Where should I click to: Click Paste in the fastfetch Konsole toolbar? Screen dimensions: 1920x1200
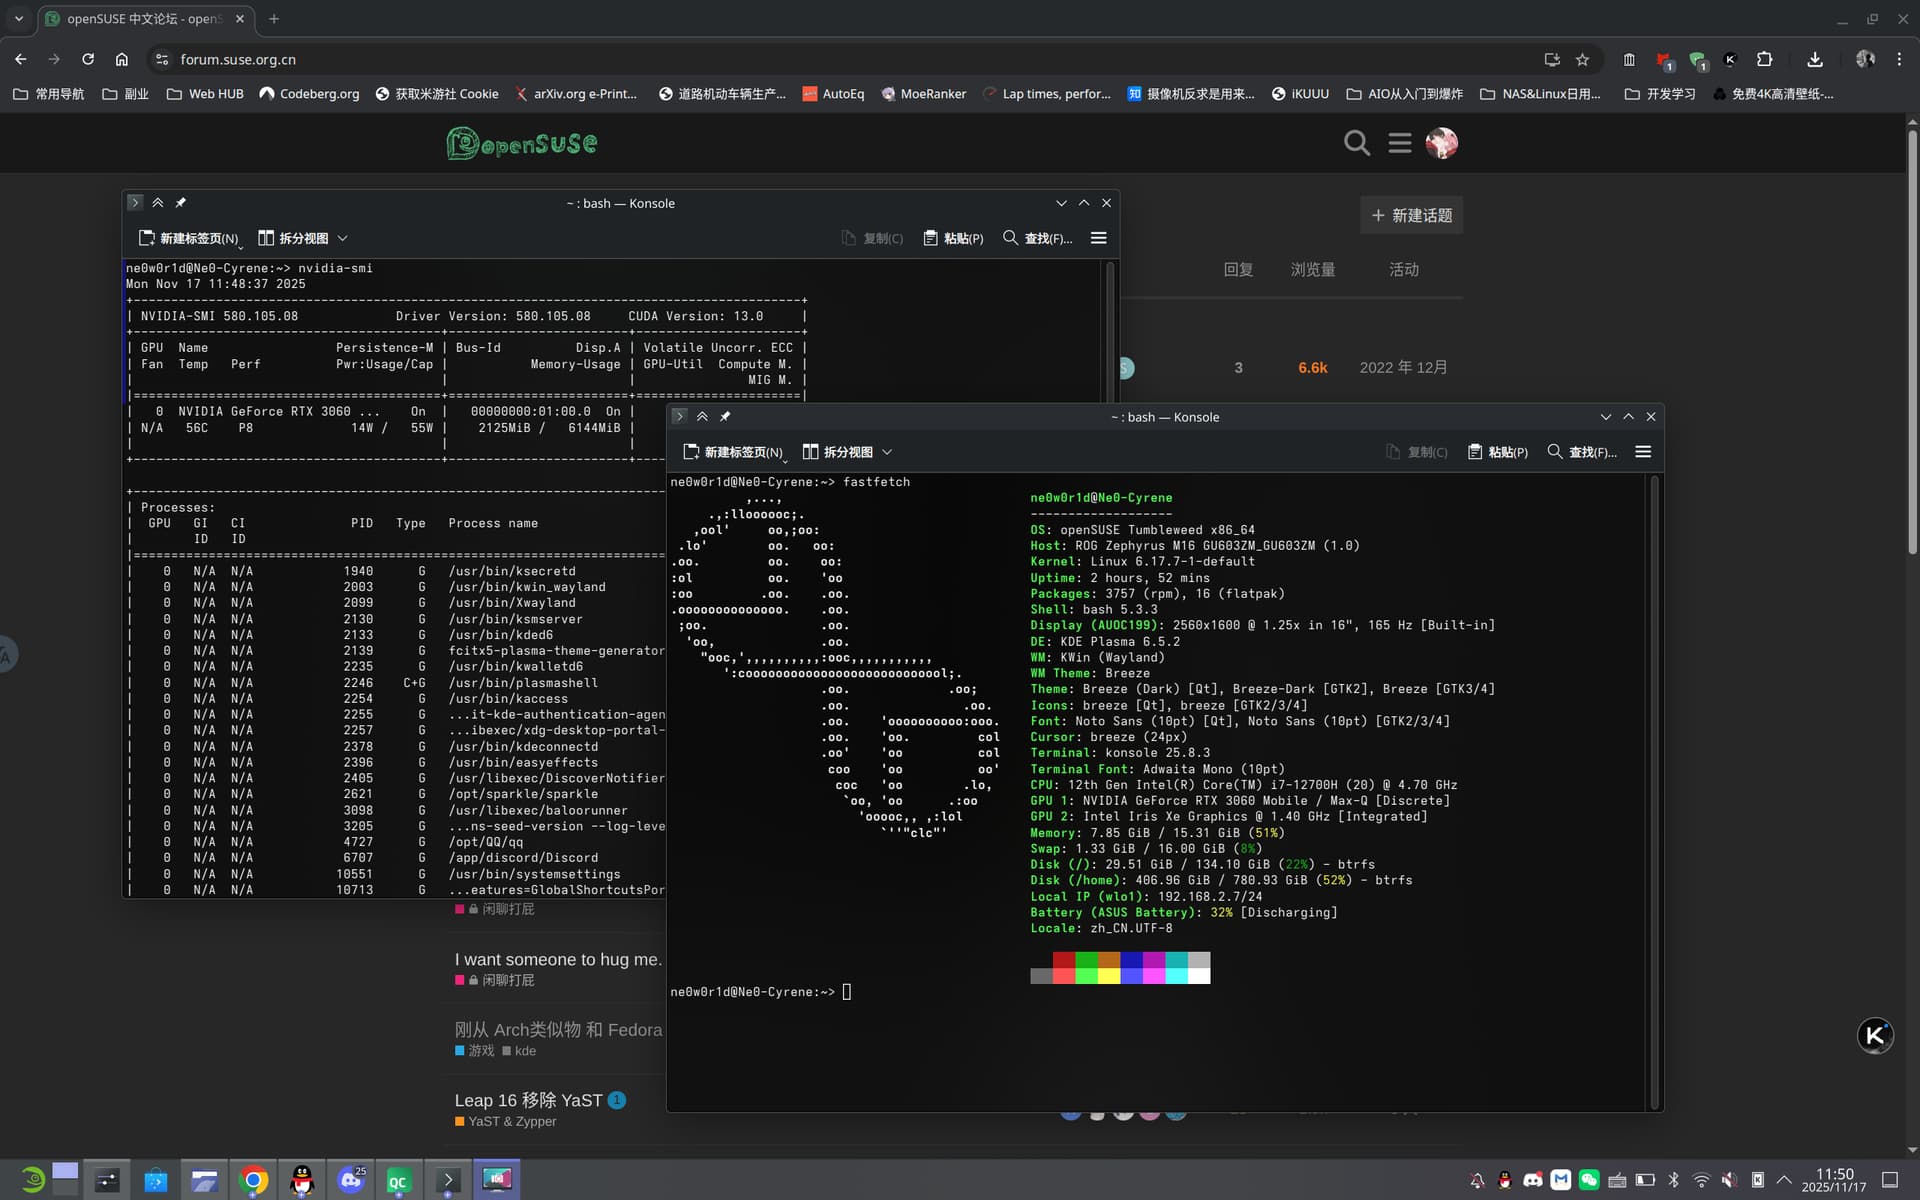click(1497, 452)
